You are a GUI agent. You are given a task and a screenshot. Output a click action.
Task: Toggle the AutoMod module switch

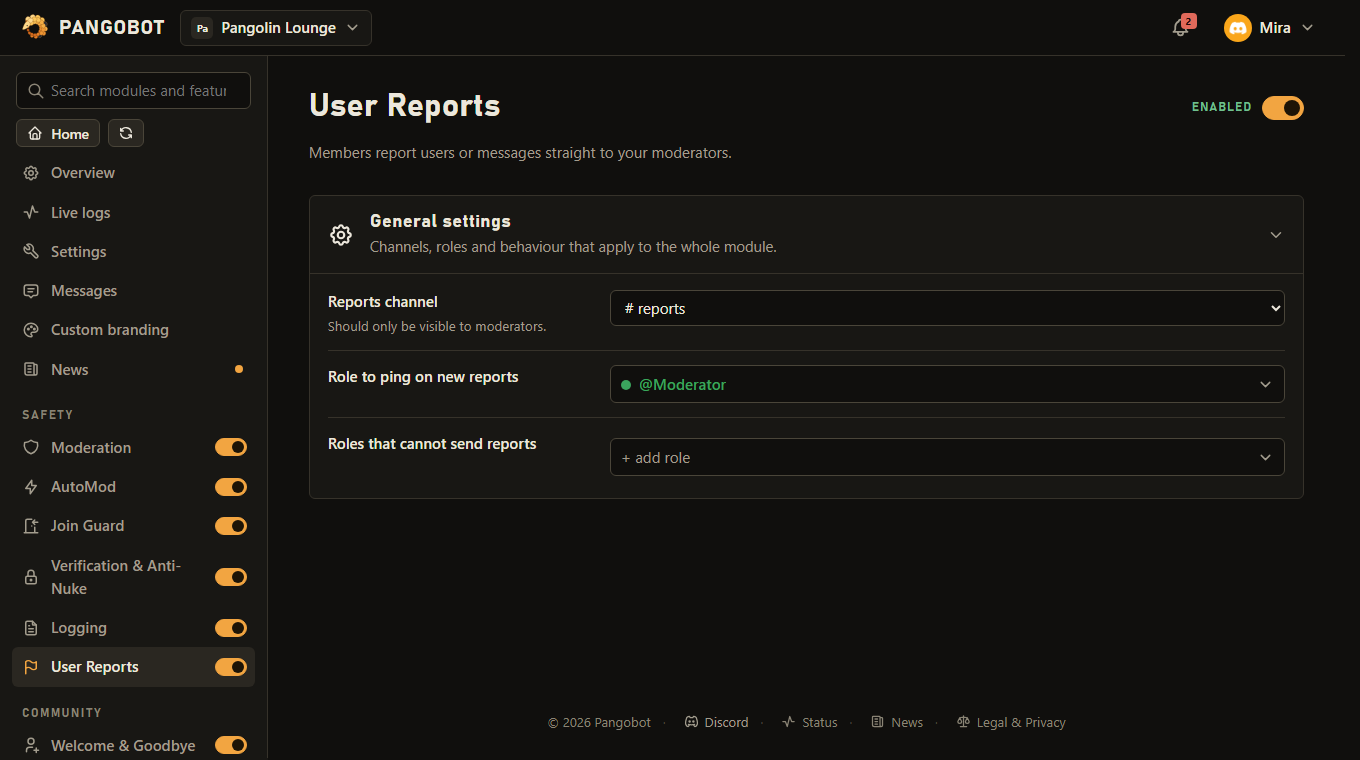coord(231,487)
